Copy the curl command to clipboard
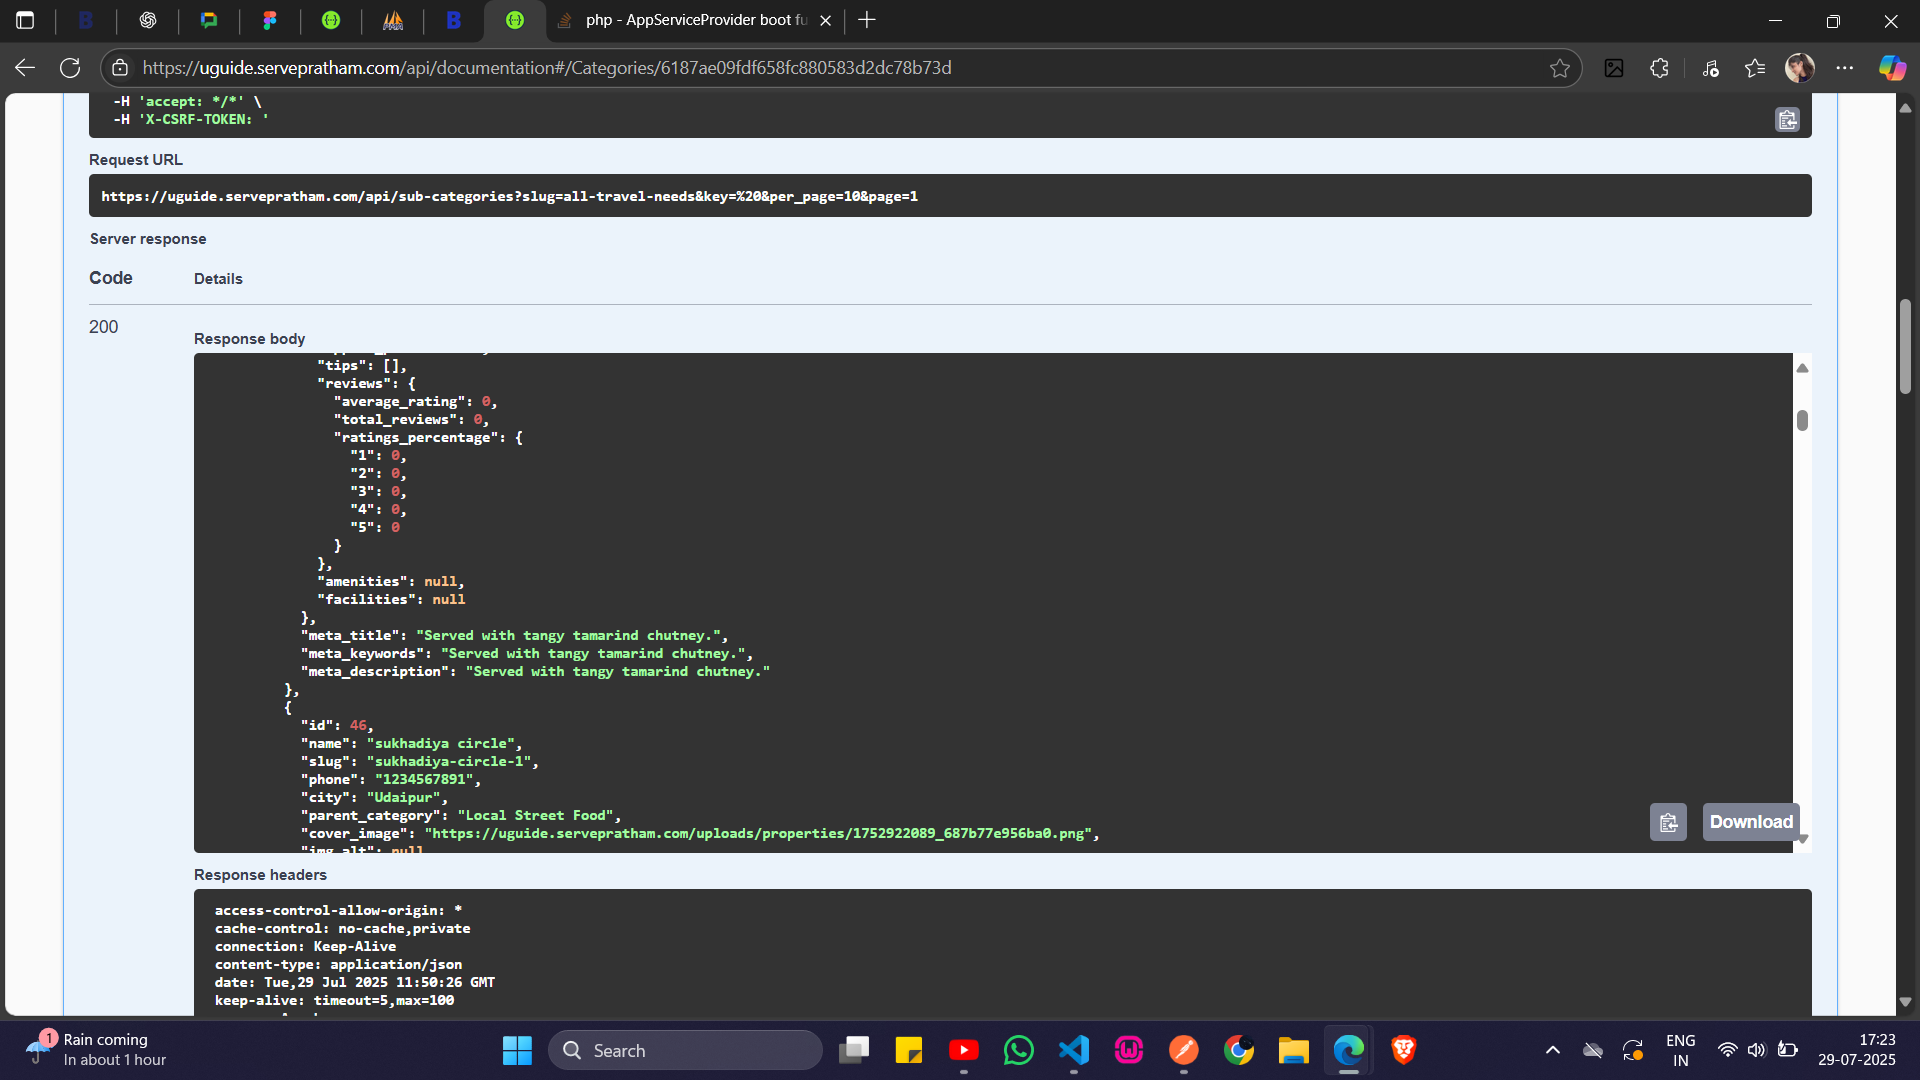Viewport: 1920px width, 1080px height. (x=1787, y=120)
